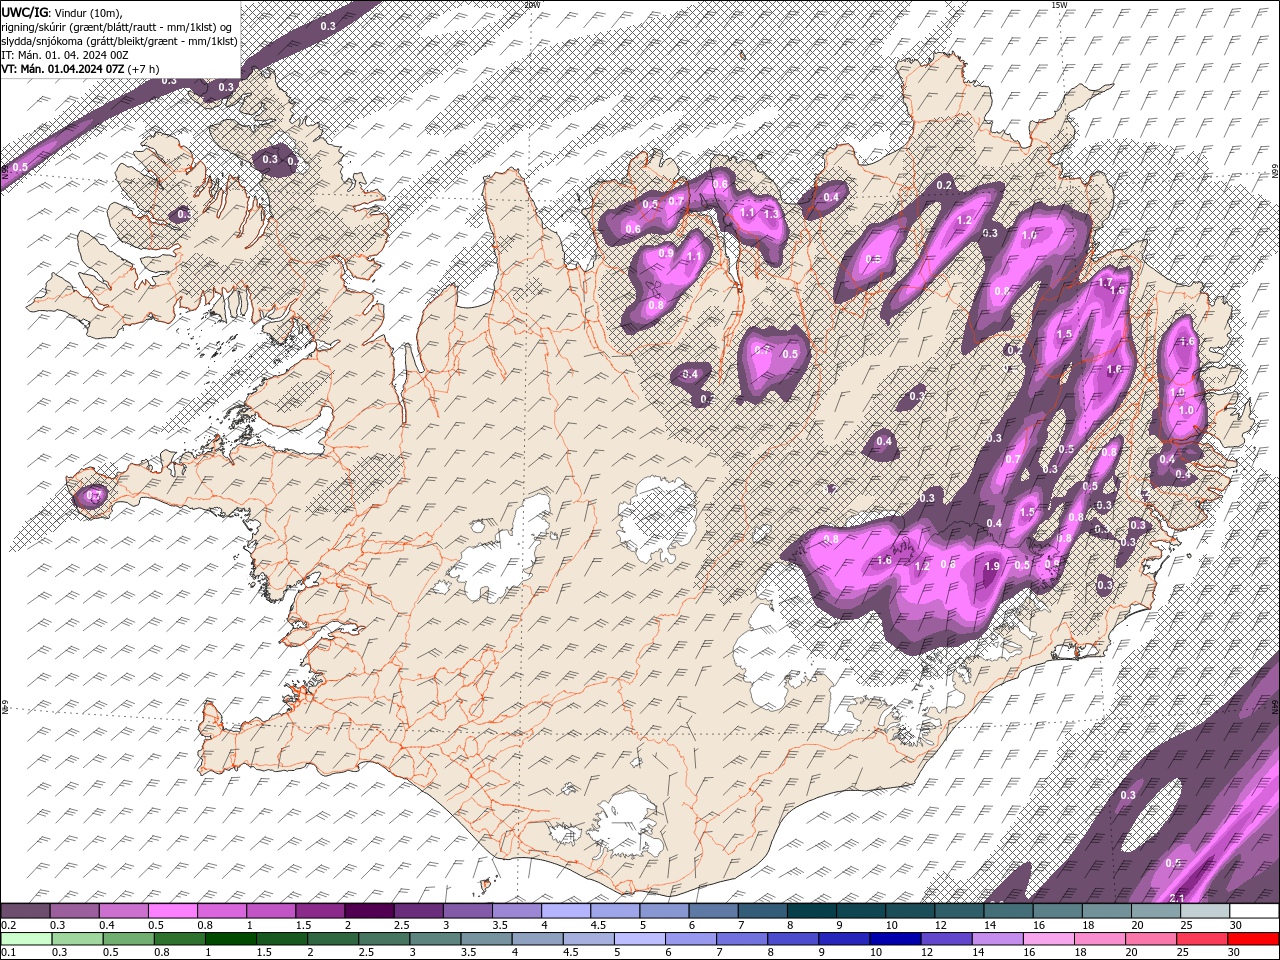Click the red 30 swatch in the lower legend row
The height and width of the screenshot is (960, 1280).
(1253, 939)
